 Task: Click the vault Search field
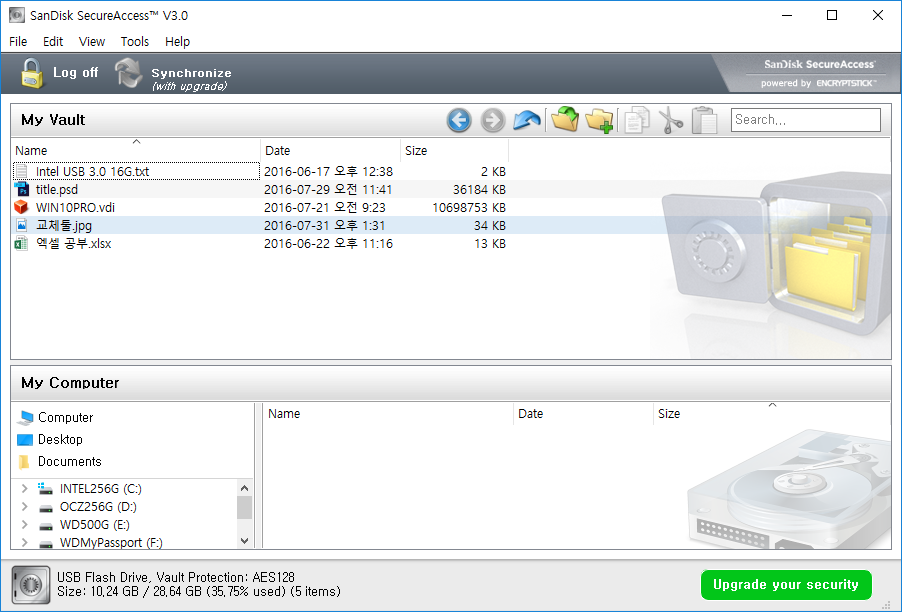click(805, 120)
